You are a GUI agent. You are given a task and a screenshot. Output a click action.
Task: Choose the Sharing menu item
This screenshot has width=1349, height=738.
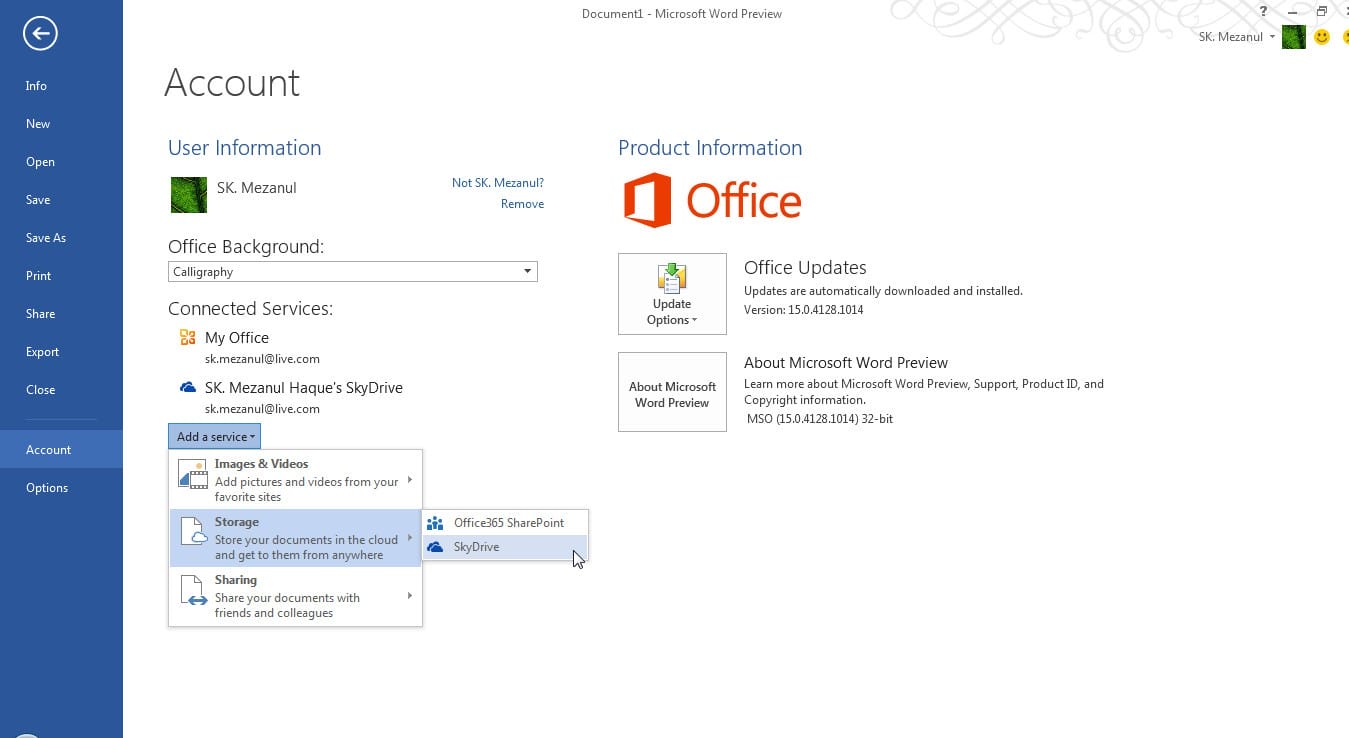point(295,596)
